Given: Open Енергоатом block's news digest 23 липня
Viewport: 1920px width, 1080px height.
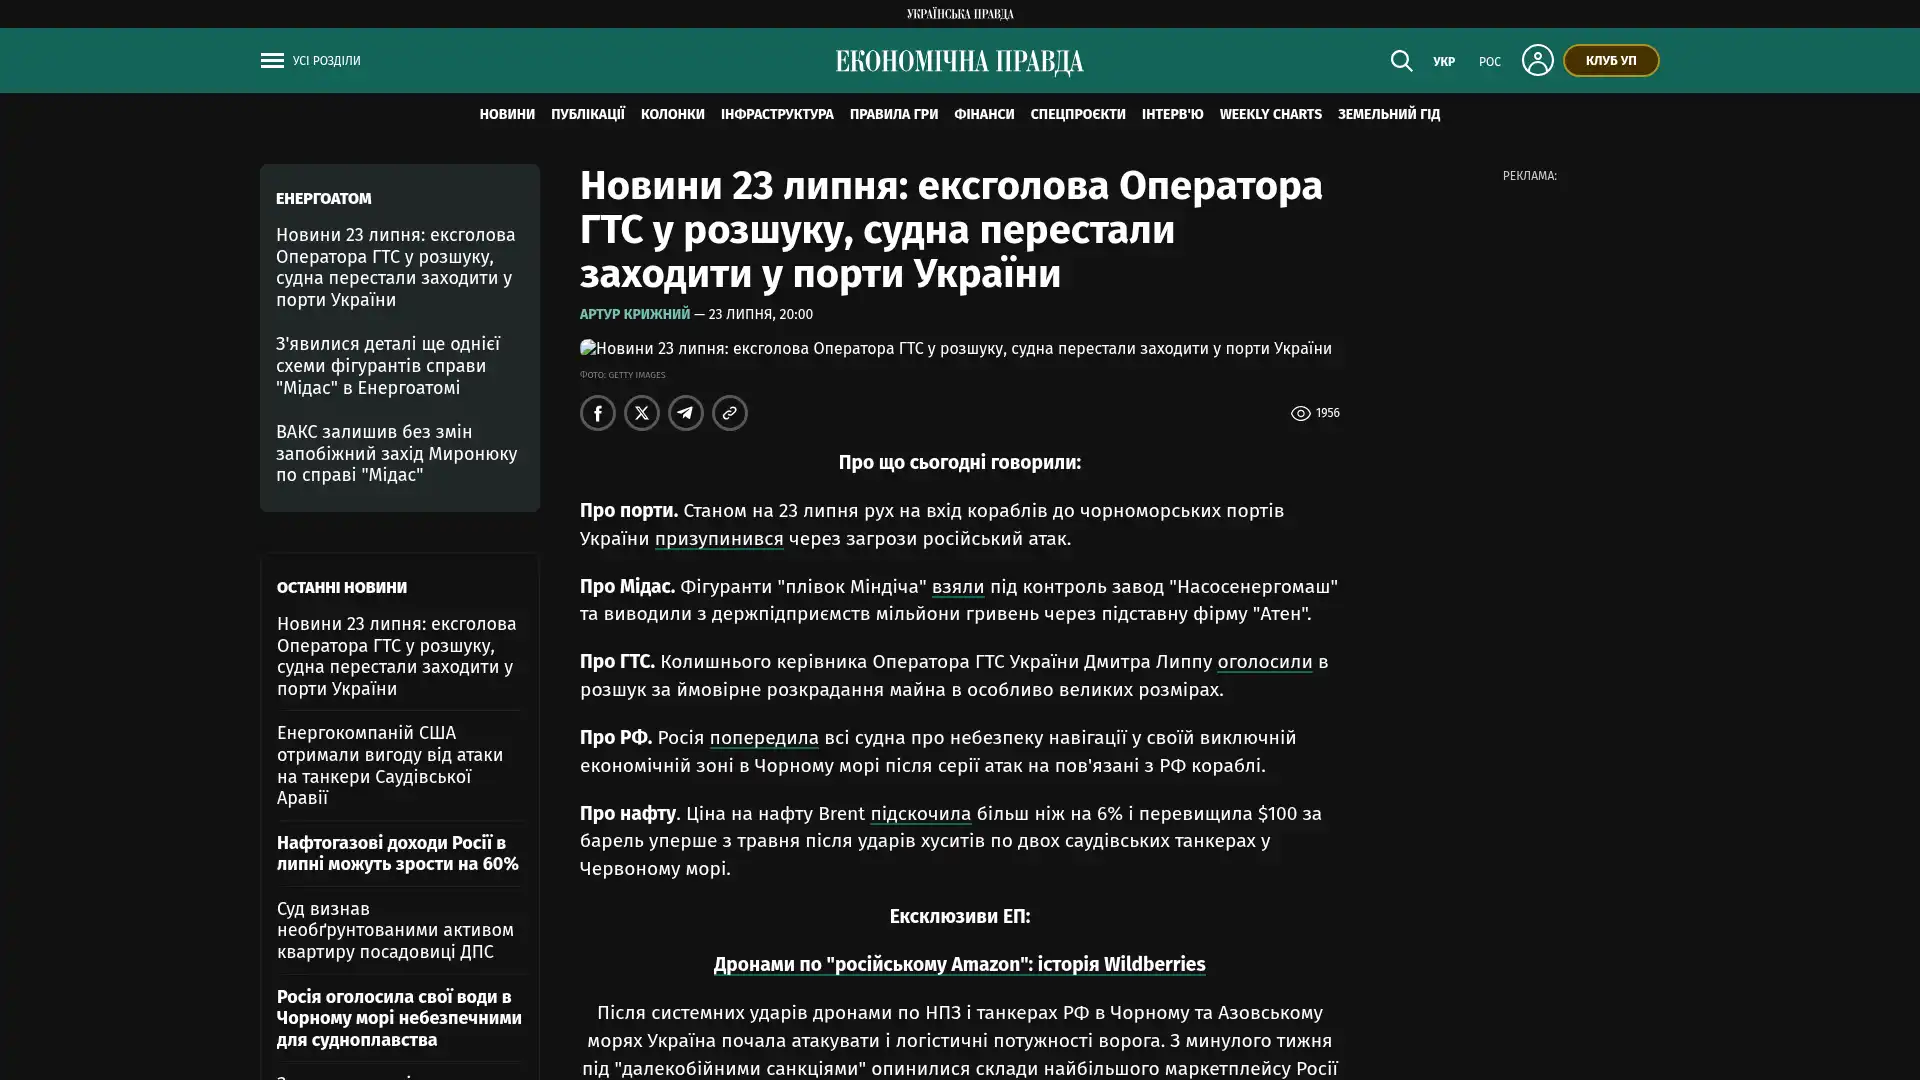Looking at the screenshot, I should (396, 267).
